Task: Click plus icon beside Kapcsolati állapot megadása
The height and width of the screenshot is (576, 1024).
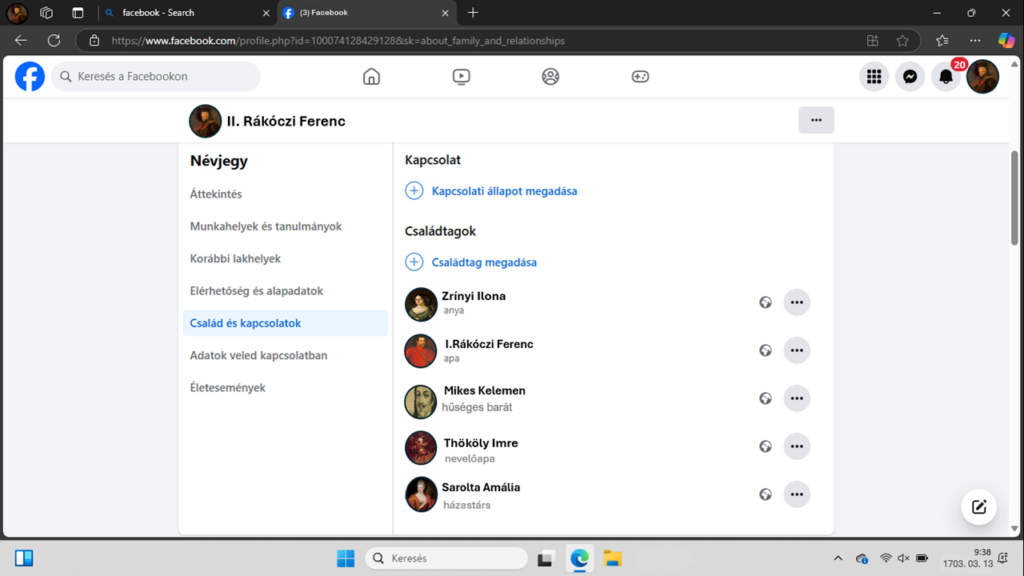Action: coord(414,191)
